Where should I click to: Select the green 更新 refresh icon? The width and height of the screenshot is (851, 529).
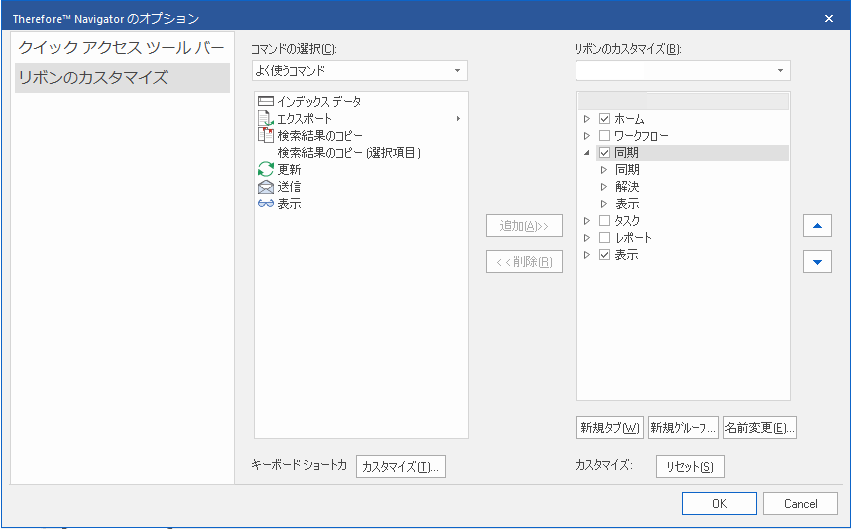[265, 169]
